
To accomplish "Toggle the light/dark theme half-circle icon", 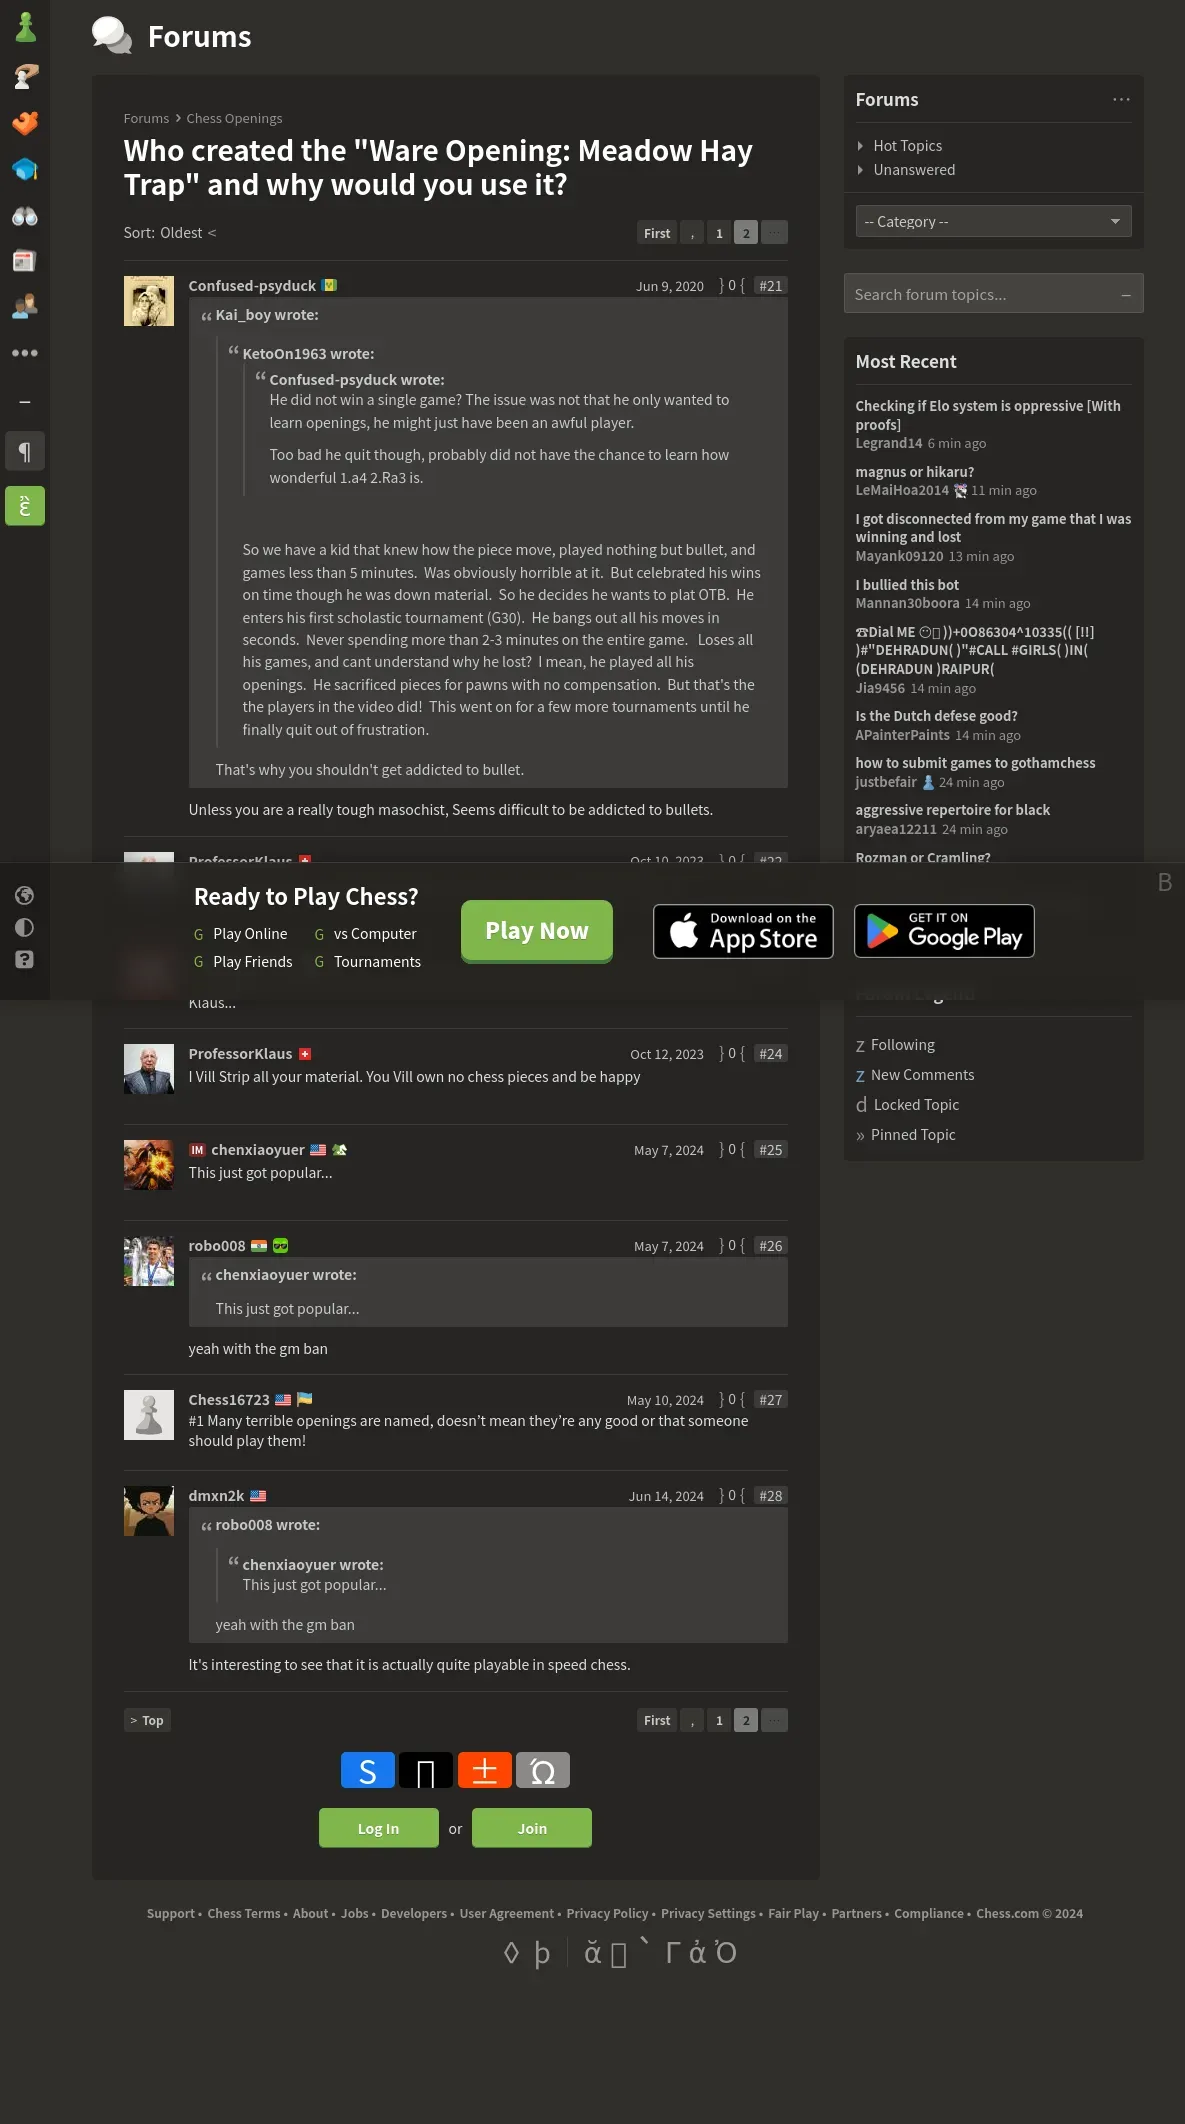I will (25, 927).
